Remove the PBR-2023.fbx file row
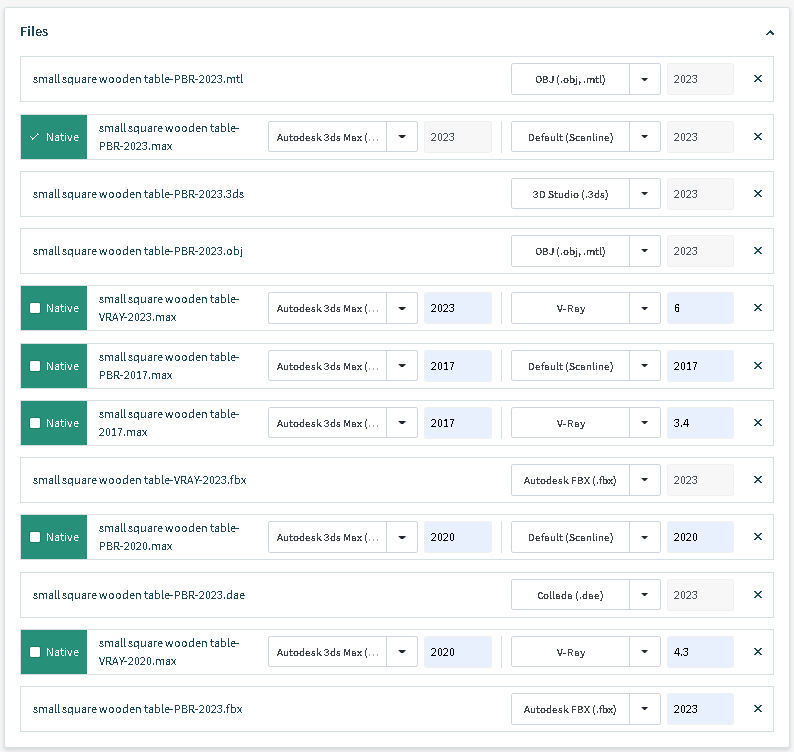The image size is (794, 752). pyautogui.click(x=757, y=709)
